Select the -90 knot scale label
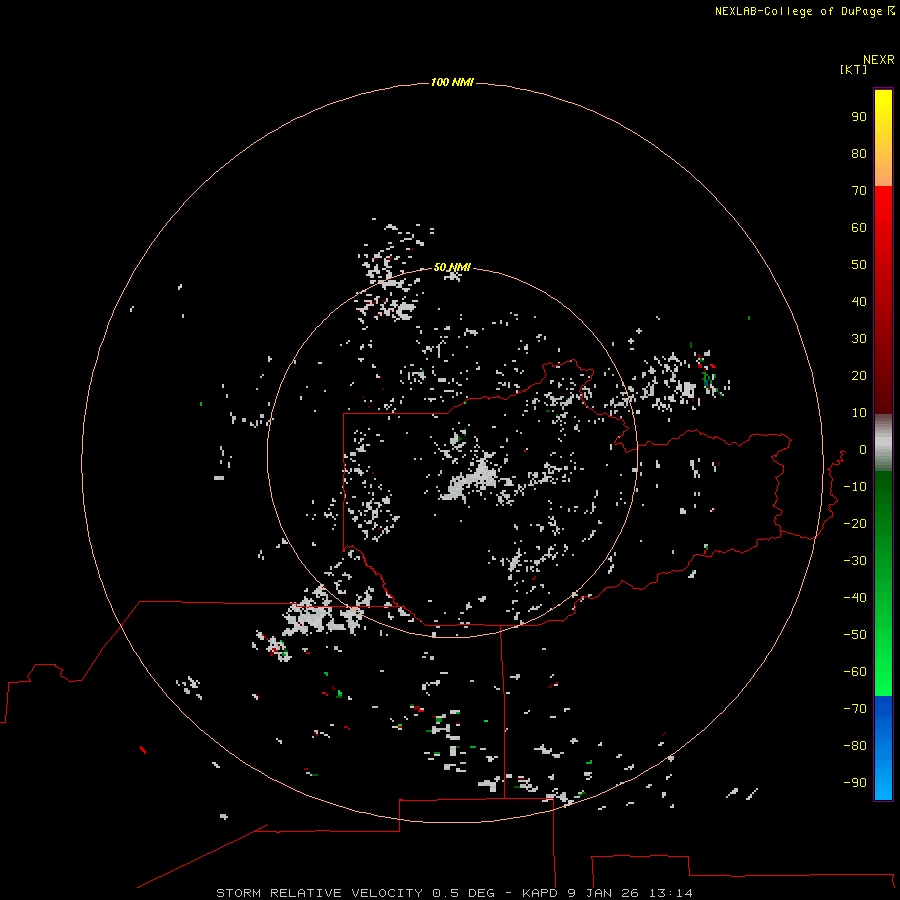This screenshot has height=900, width=900. [855, 783]
